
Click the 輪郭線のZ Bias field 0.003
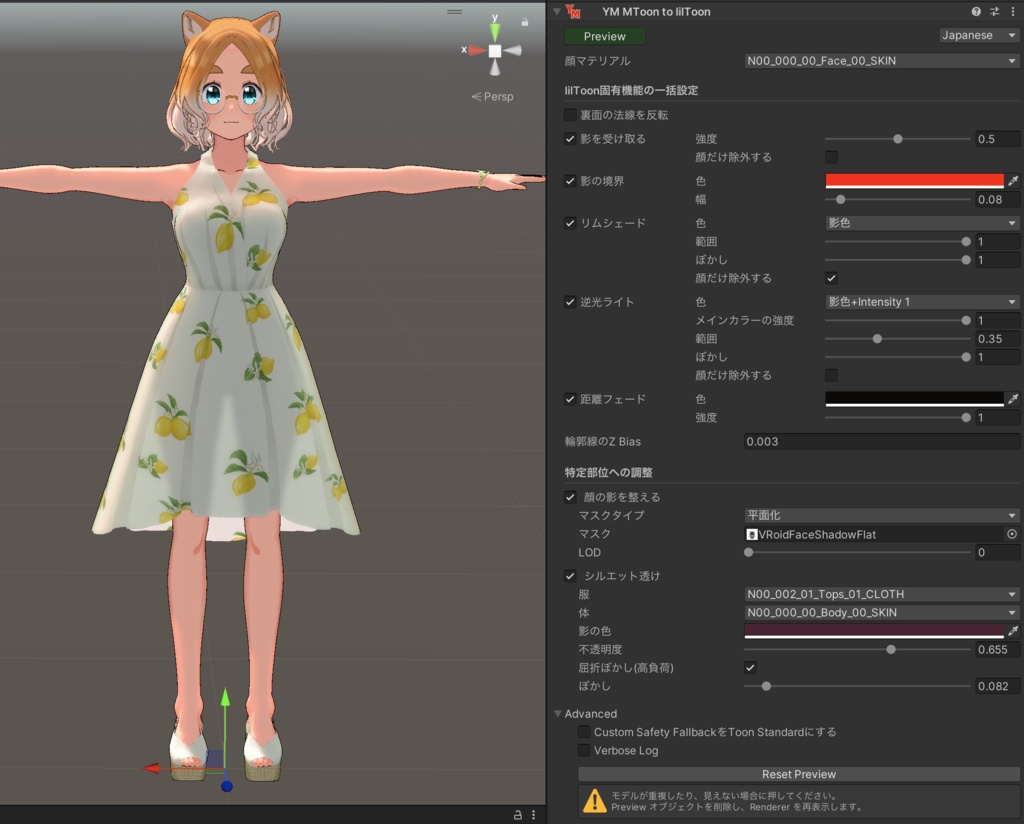click(x=882, y=441)
